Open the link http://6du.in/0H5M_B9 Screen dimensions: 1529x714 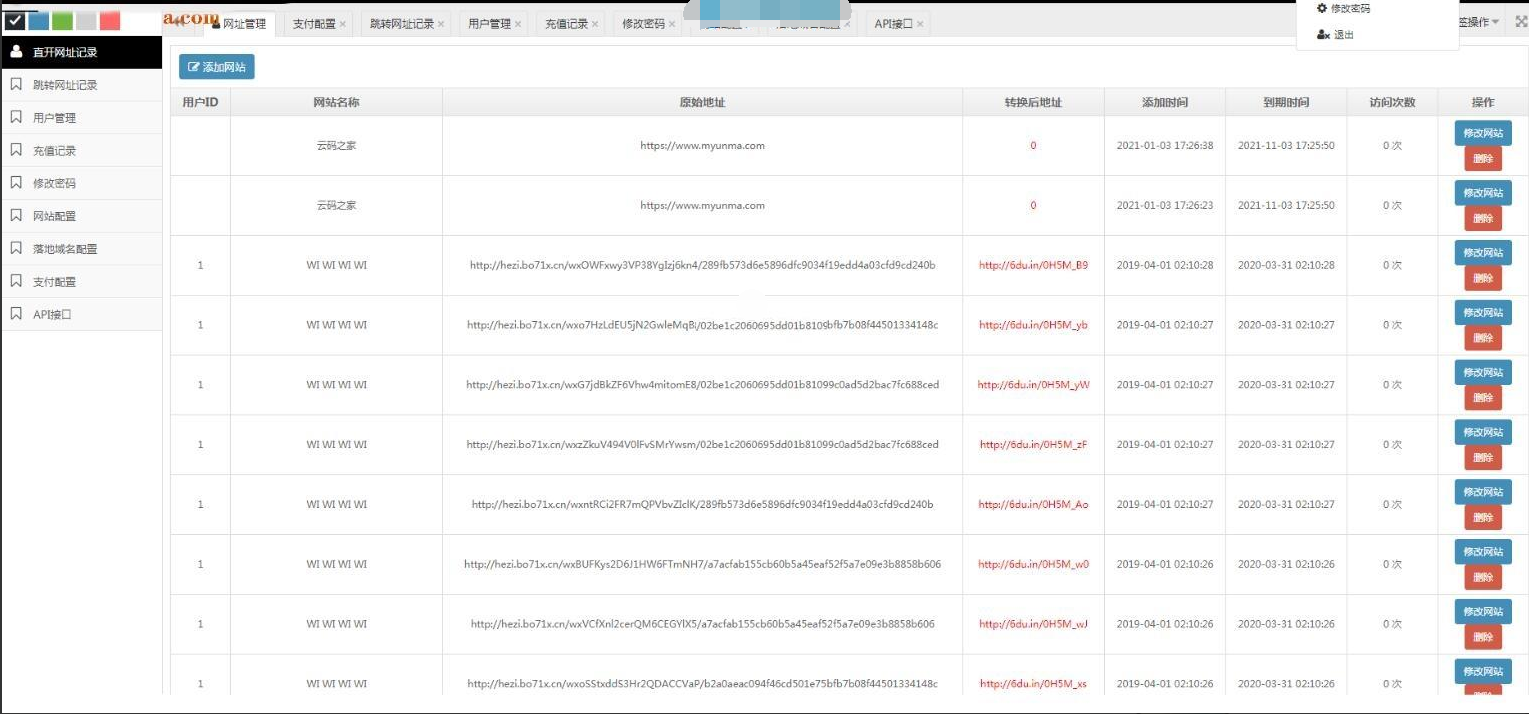(x=1033, y=265)
